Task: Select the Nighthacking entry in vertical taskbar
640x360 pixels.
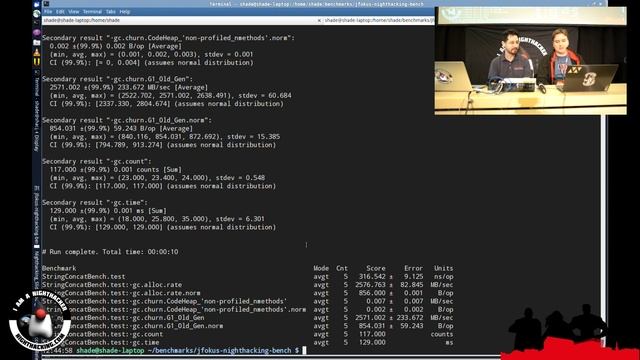Action: pyautogui.click(x=37, y=269)
